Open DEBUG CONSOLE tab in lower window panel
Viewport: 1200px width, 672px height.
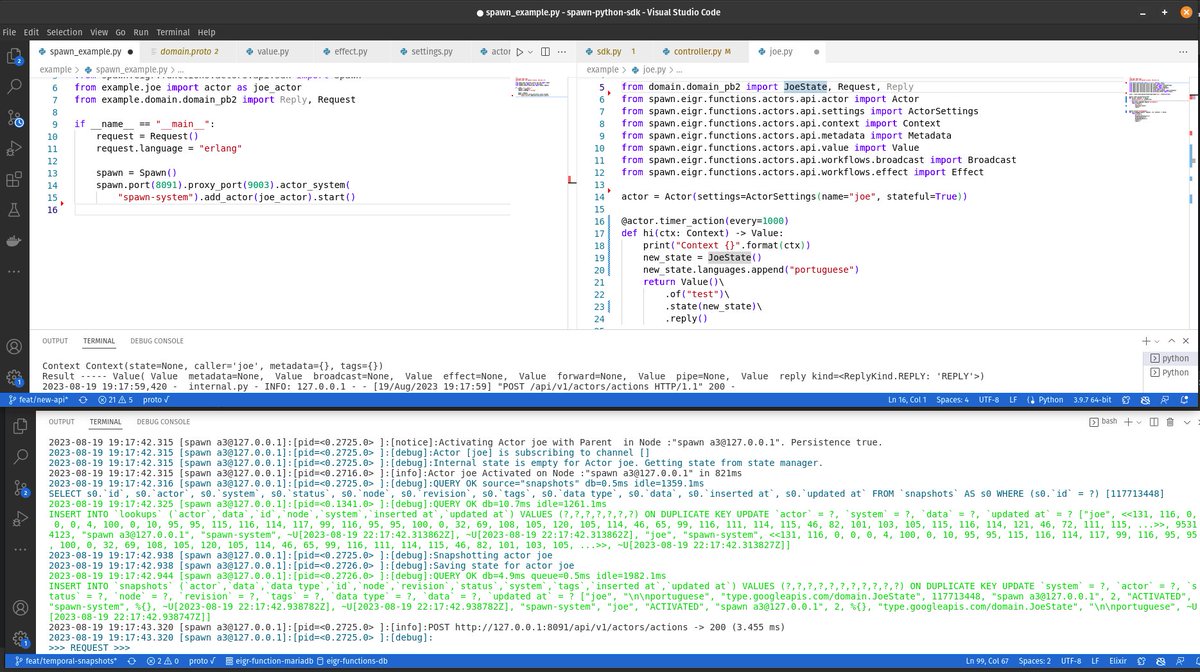(x=163, y=422)
